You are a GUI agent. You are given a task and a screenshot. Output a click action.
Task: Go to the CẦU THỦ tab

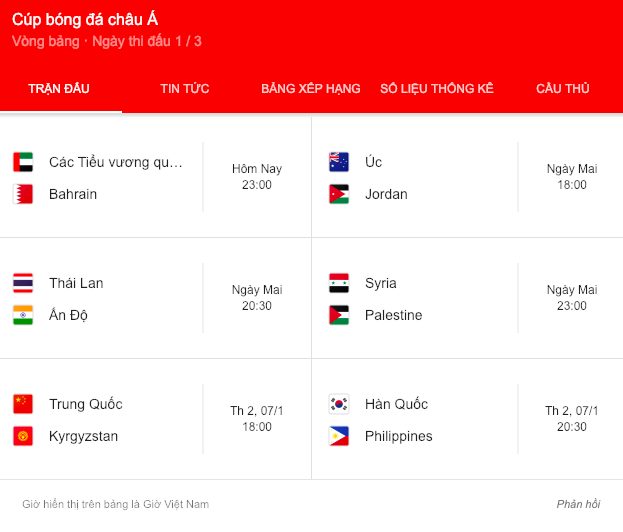coord(562,88)
